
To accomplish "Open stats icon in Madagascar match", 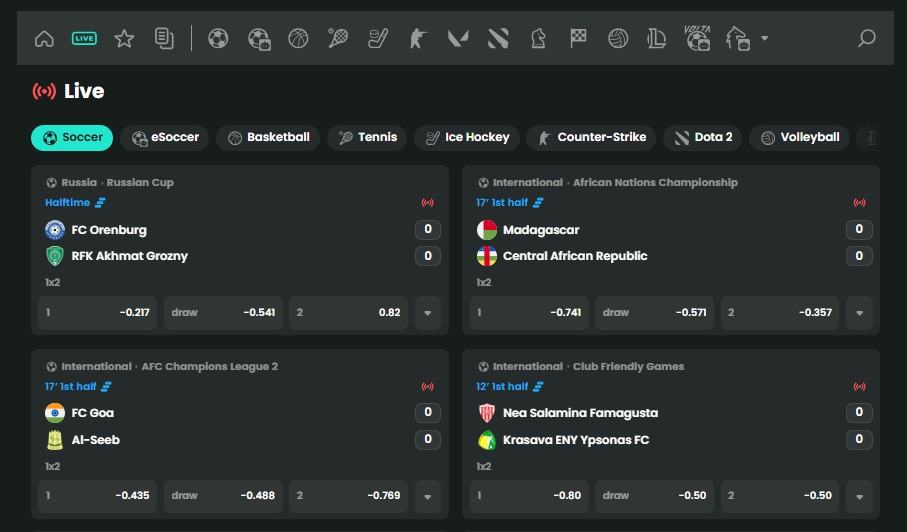I will tap(538, 202).
